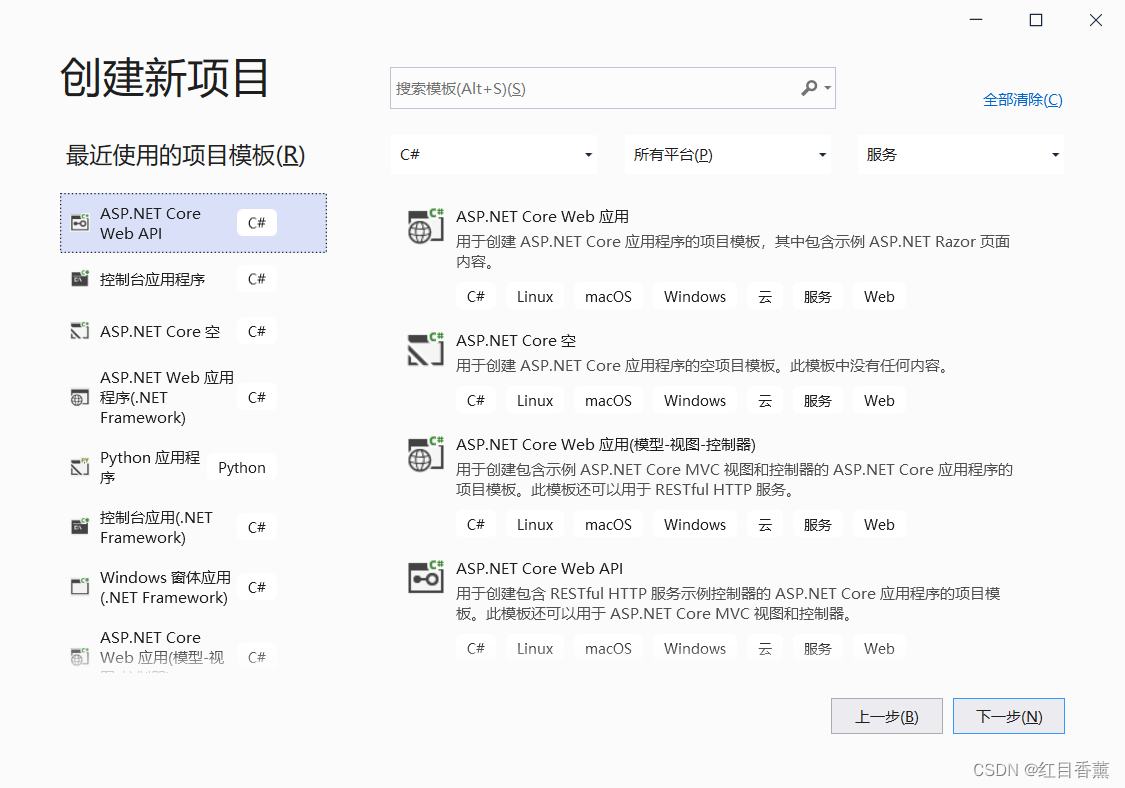Click the ASP.NET Core Web 应用(模型-视图-控制器) icon
This screenshot has height=788, width=1125.
[x=425, y=454]
